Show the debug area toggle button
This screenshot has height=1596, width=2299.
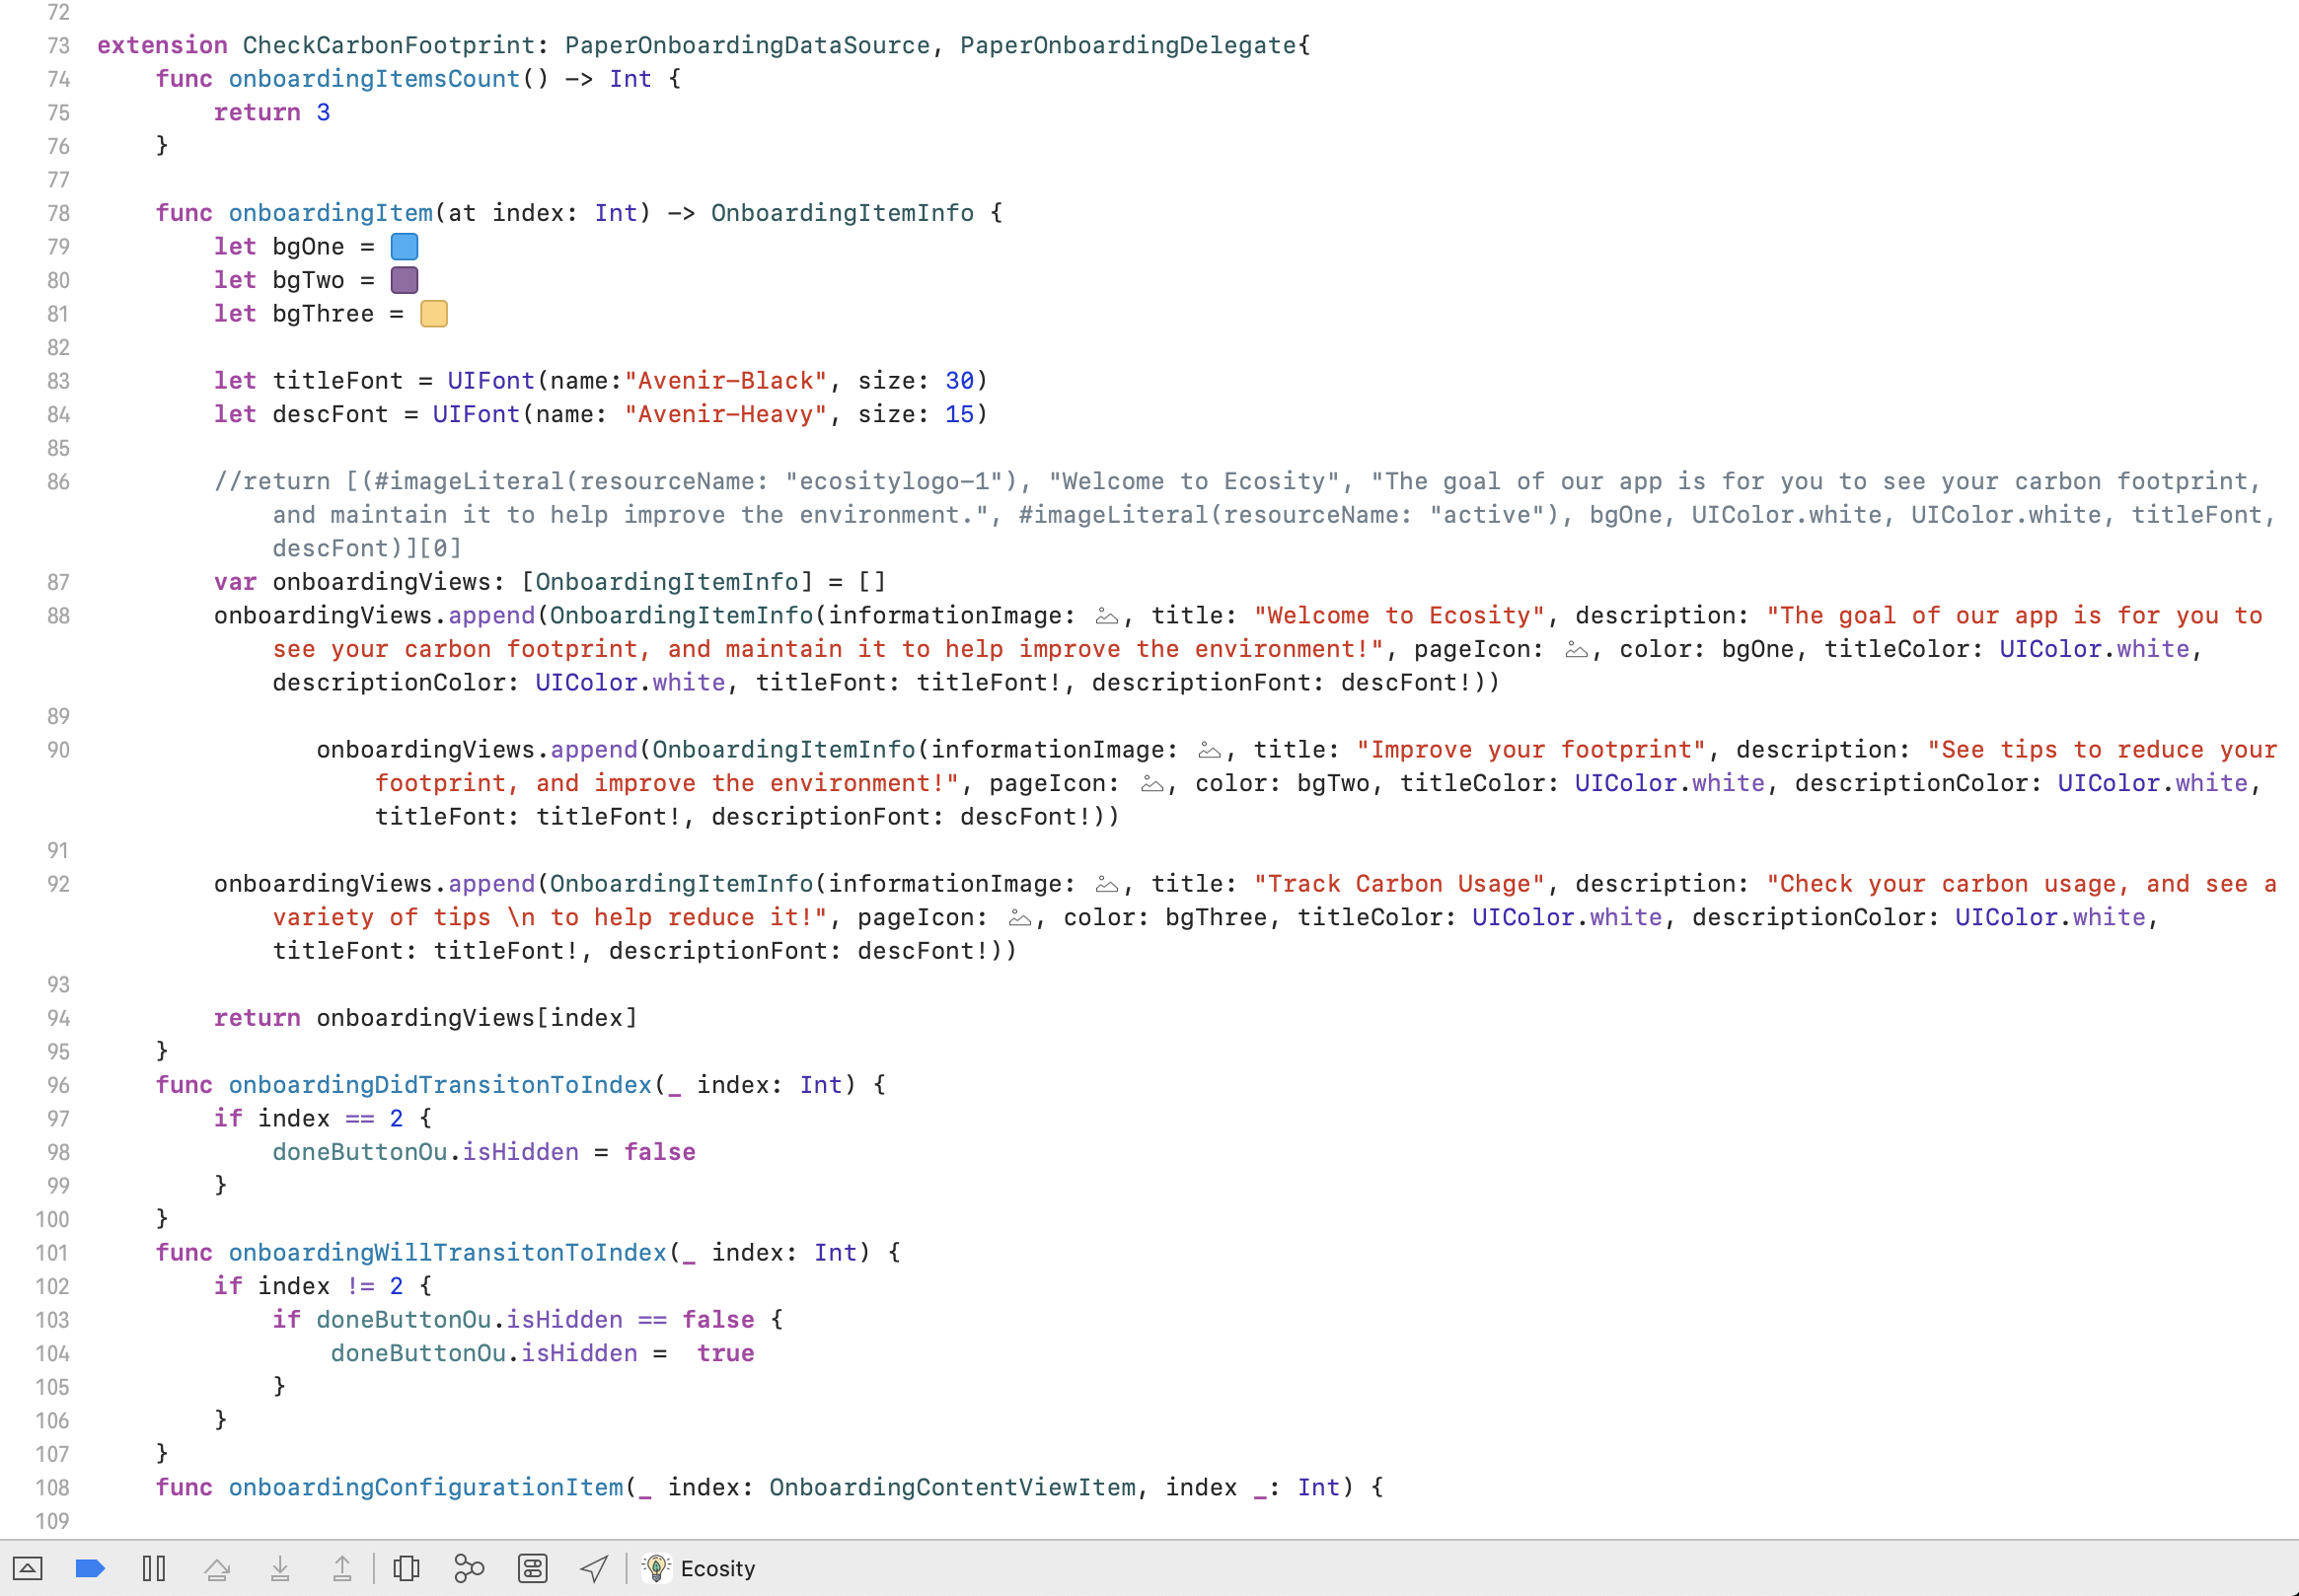27,1568
